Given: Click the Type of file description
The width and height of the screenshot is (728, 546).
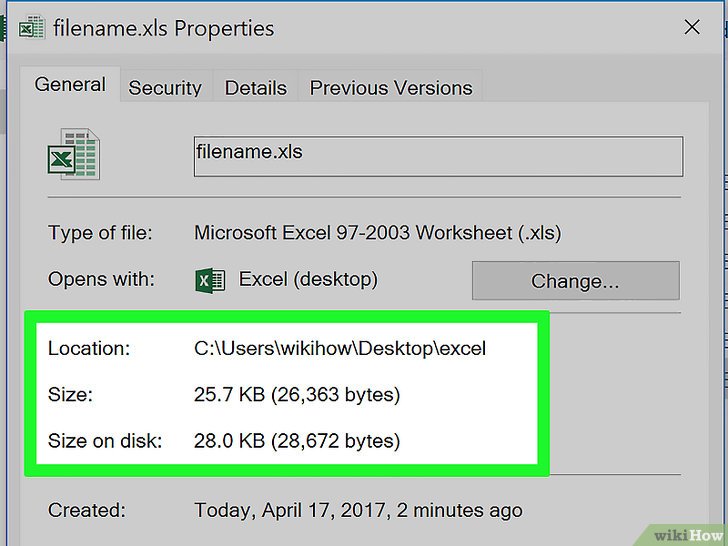Looking at the screenshot, I should pyautogui.click(x=377, y=233).
